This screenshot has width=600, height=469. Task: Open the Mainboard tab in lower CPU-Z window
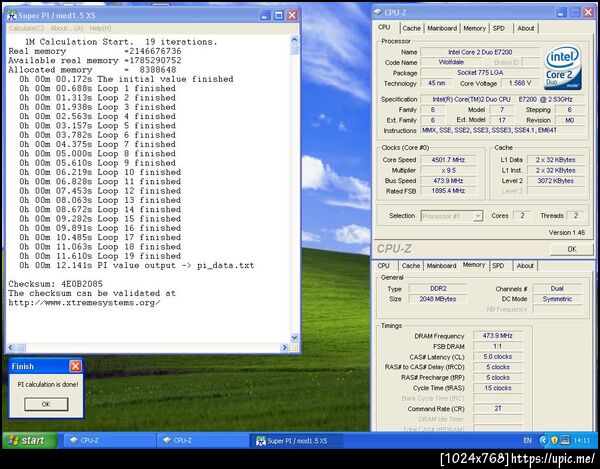click(442, 265)
